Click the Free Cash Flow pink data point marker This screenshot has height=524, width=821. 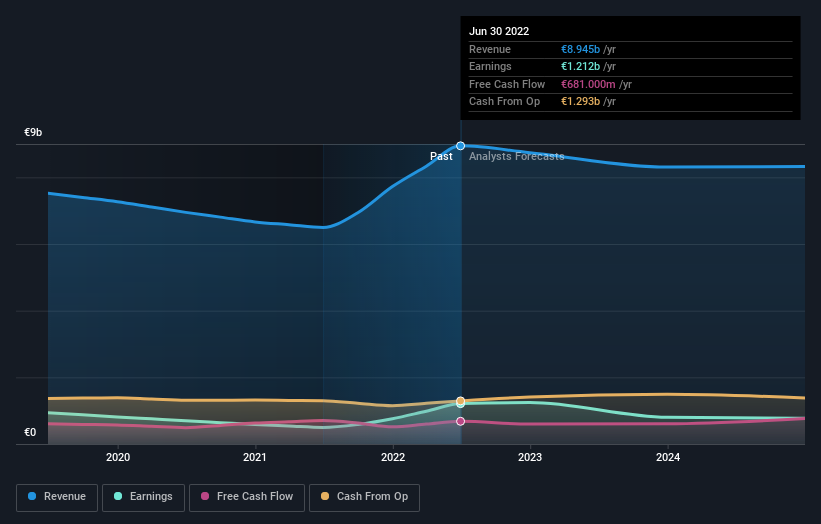[x=460, y=421]
